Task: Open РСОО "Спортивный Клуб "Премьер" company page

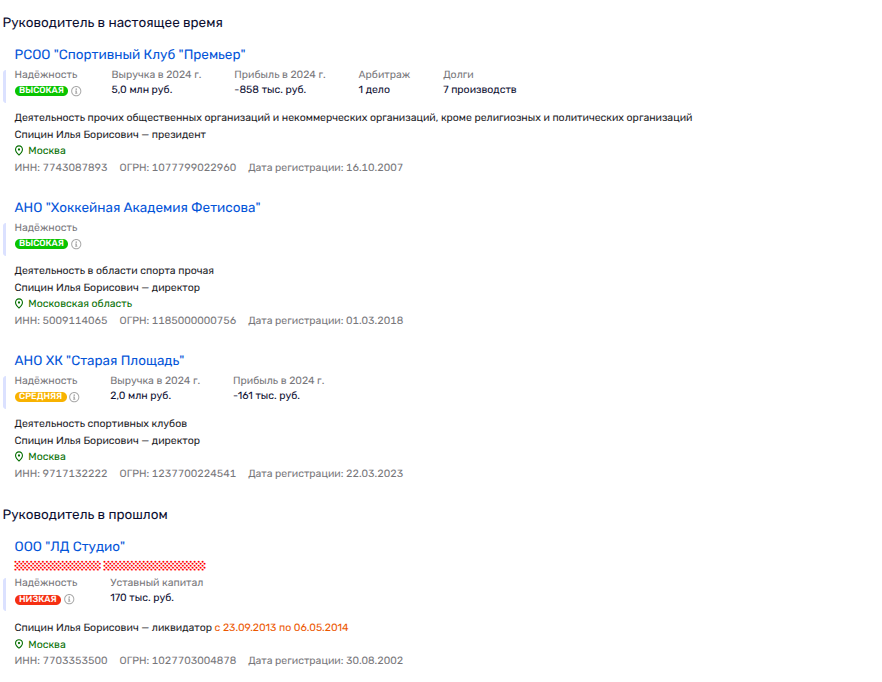Action: [130, 55]
